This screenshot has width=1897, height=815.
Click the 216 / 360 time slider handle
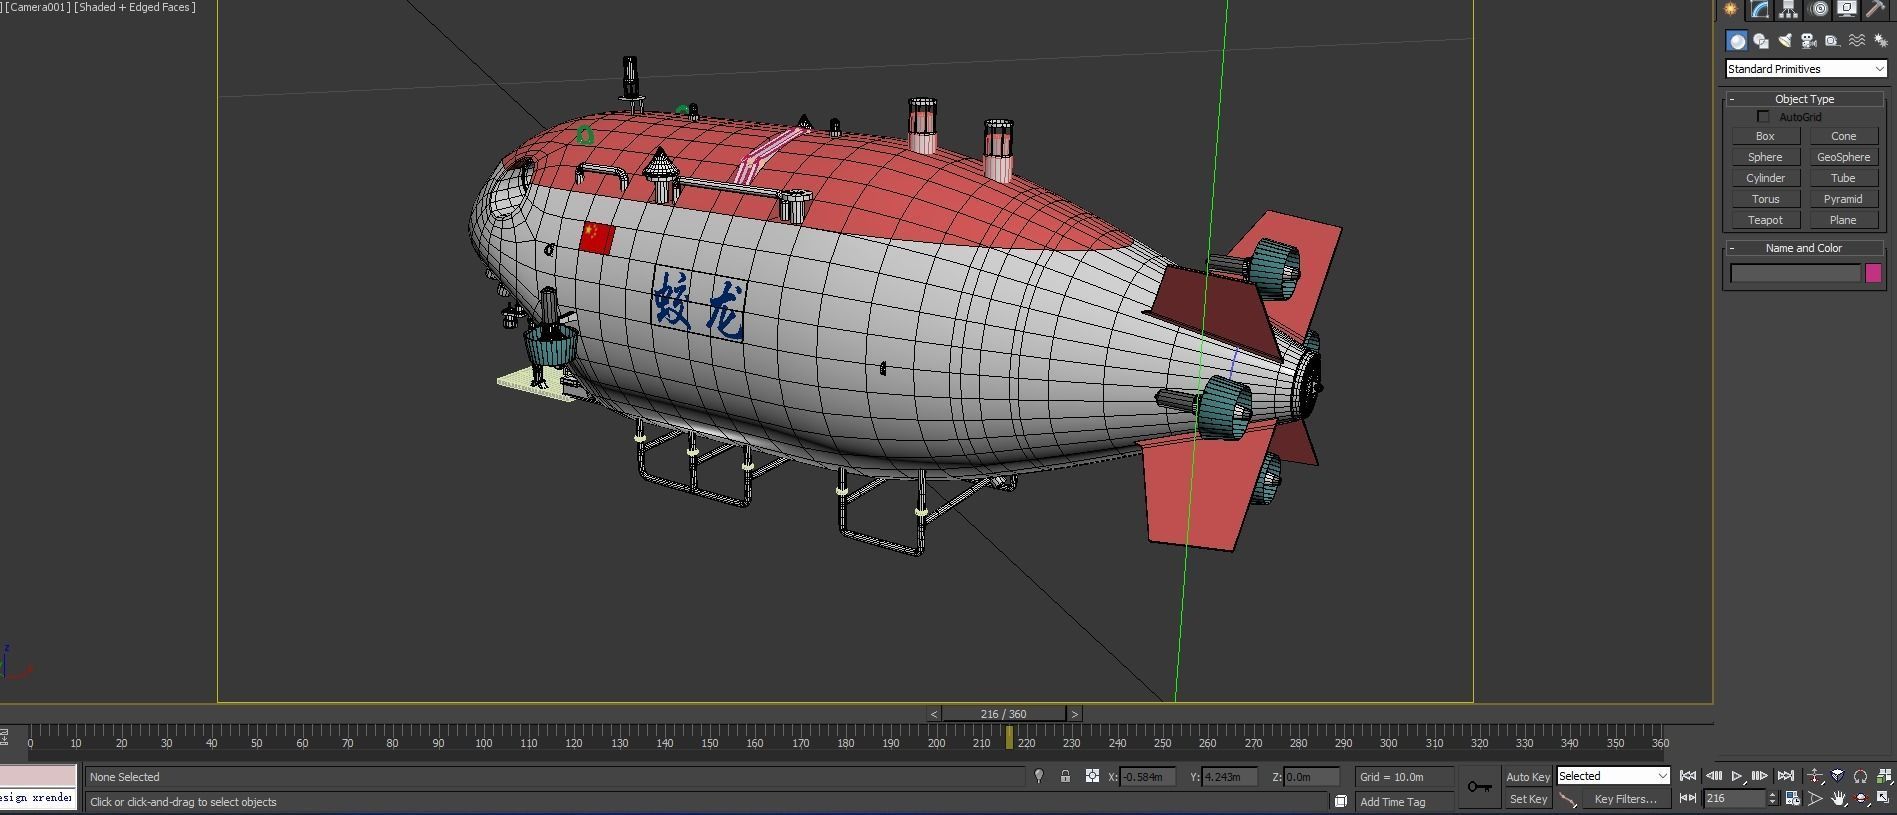(x=1003, y=714)
